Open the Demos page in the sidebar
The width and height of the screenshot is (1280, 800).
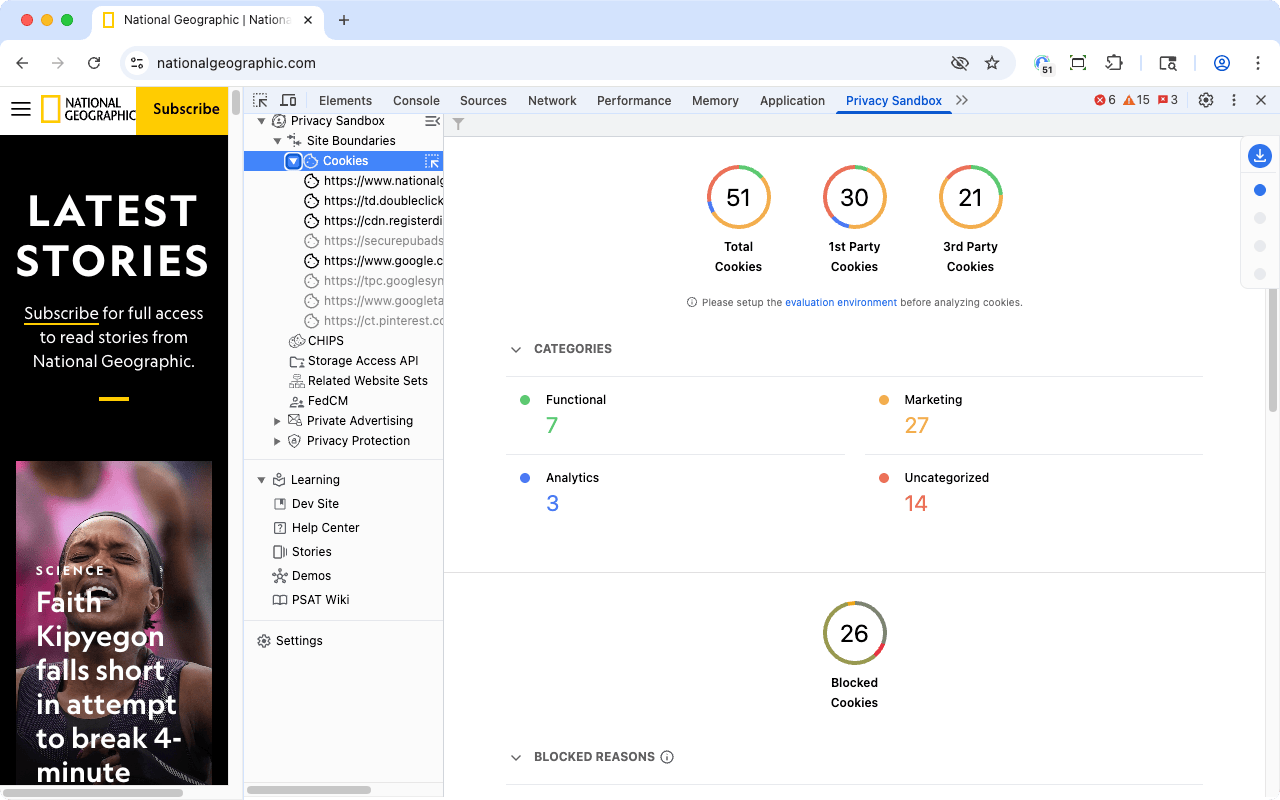coord(309,575)
